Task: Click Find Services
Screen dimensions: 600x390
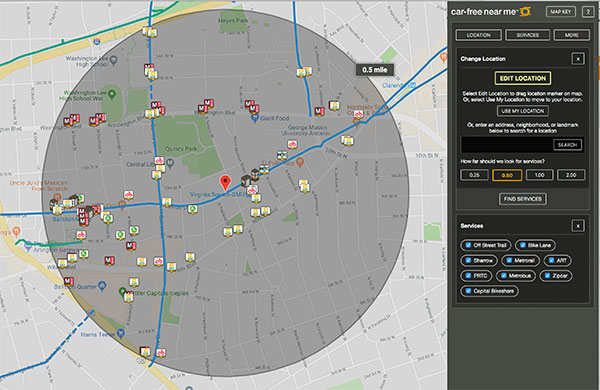Action: (523, 199)
